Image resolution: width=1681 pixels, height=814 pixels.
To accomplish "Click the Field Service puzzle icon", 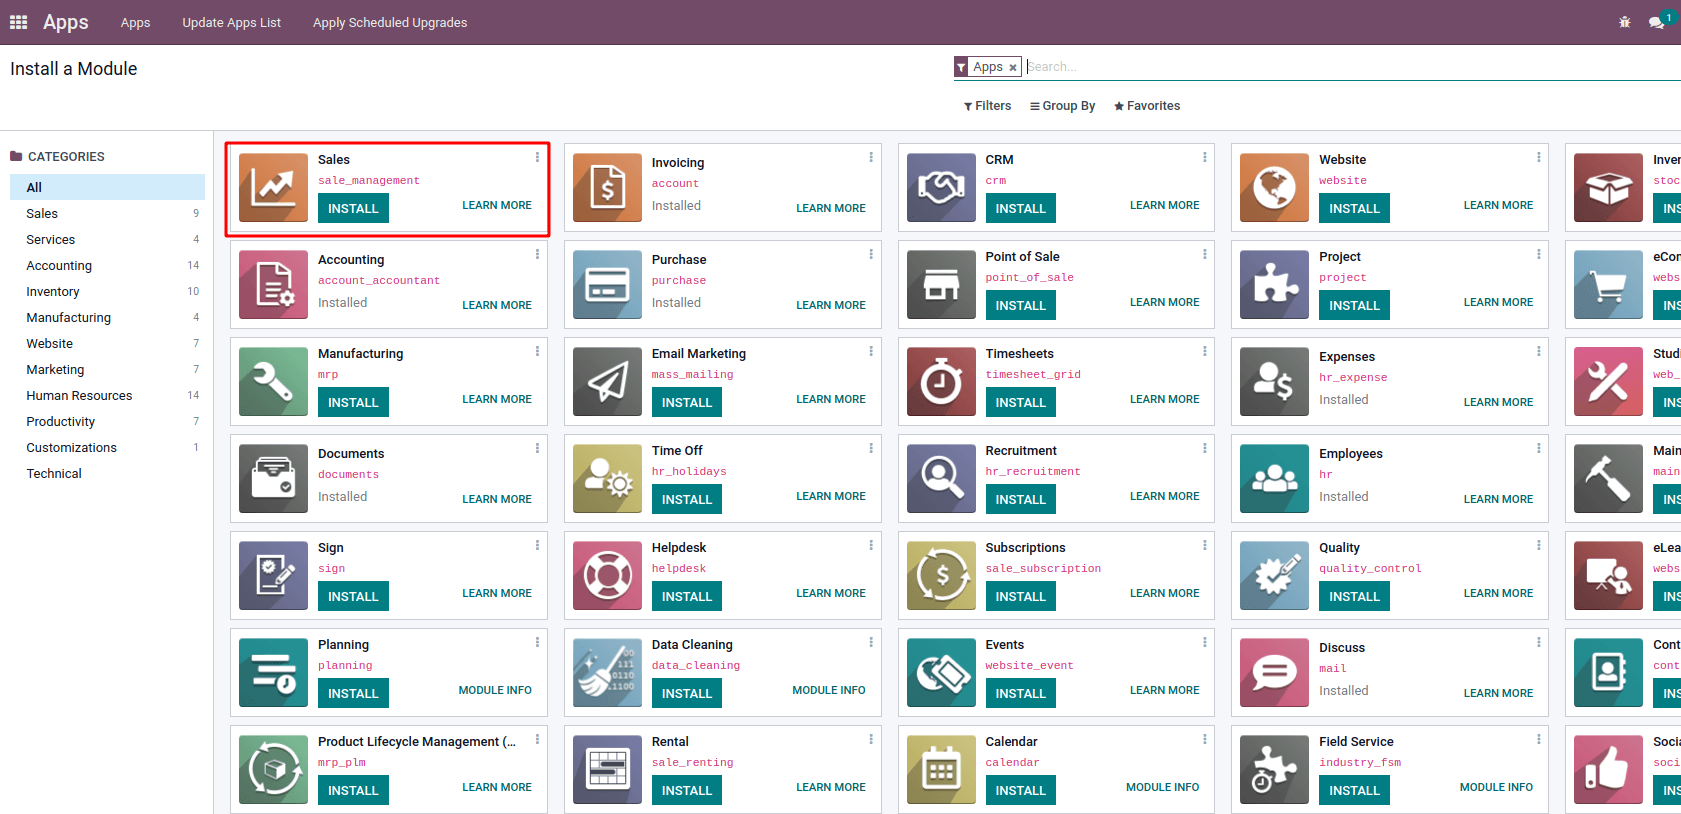I will pos(1275,769).
